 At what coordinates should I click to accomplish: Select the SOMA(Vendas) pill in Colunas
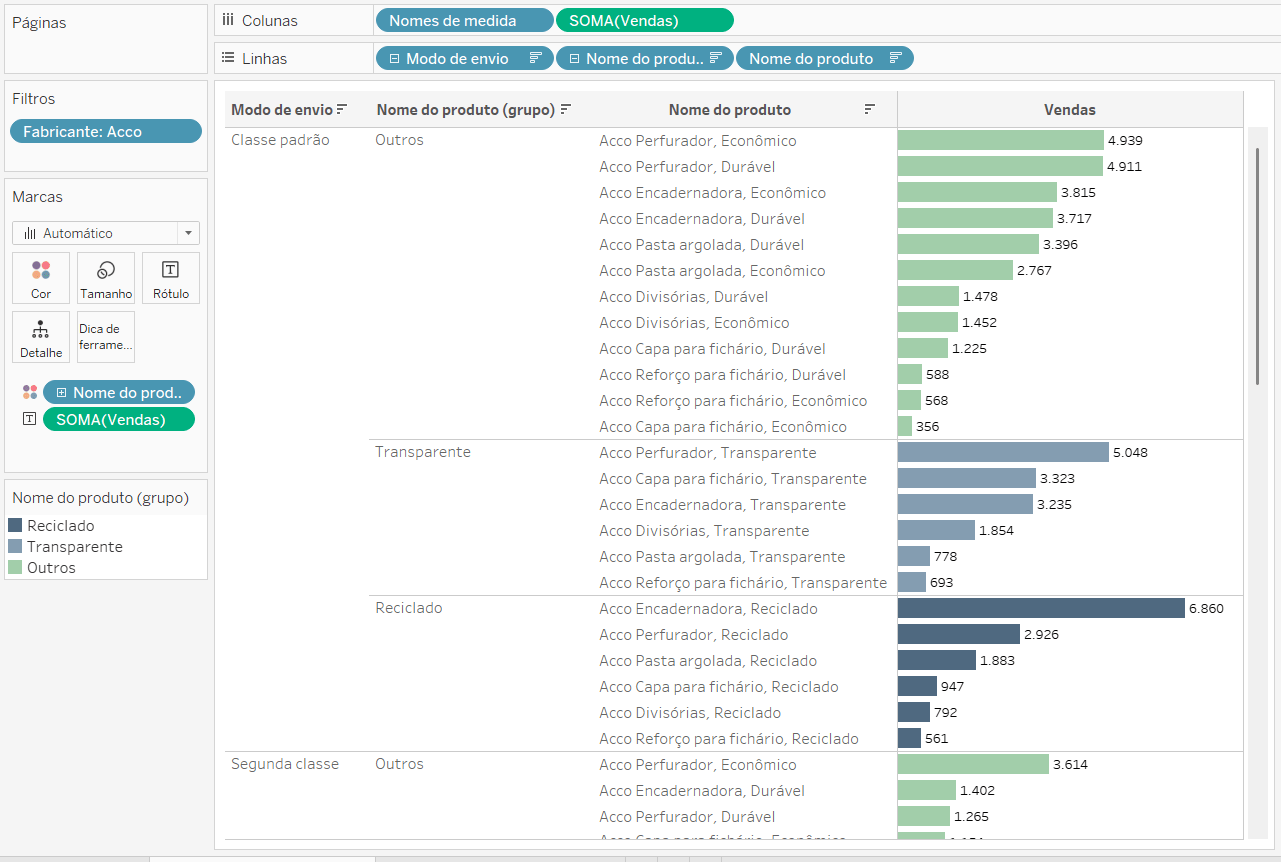point(644,20)
